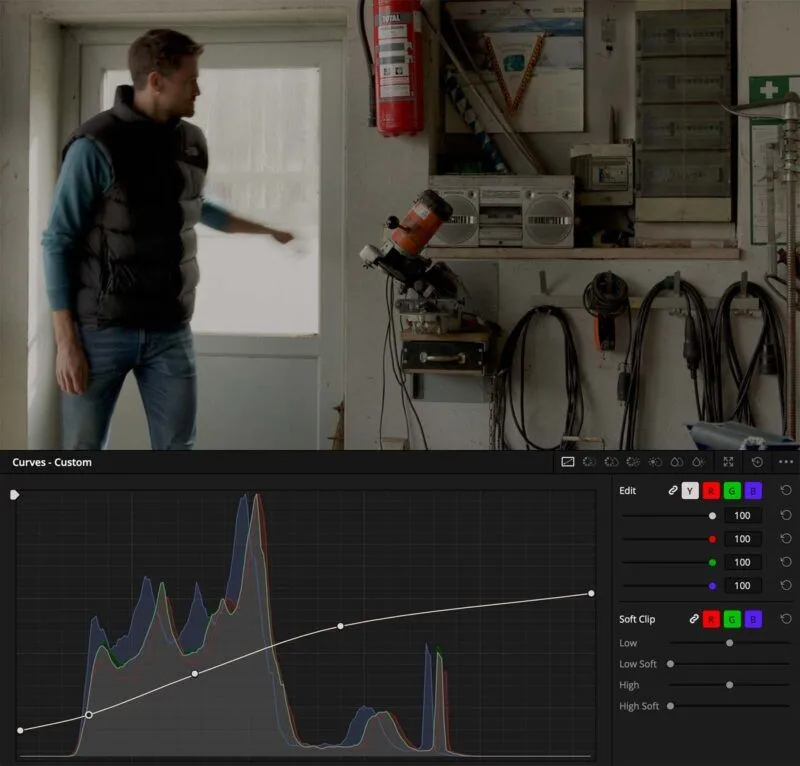
Task: Select green channel button in Soft Clip
Action: [731, 620]
